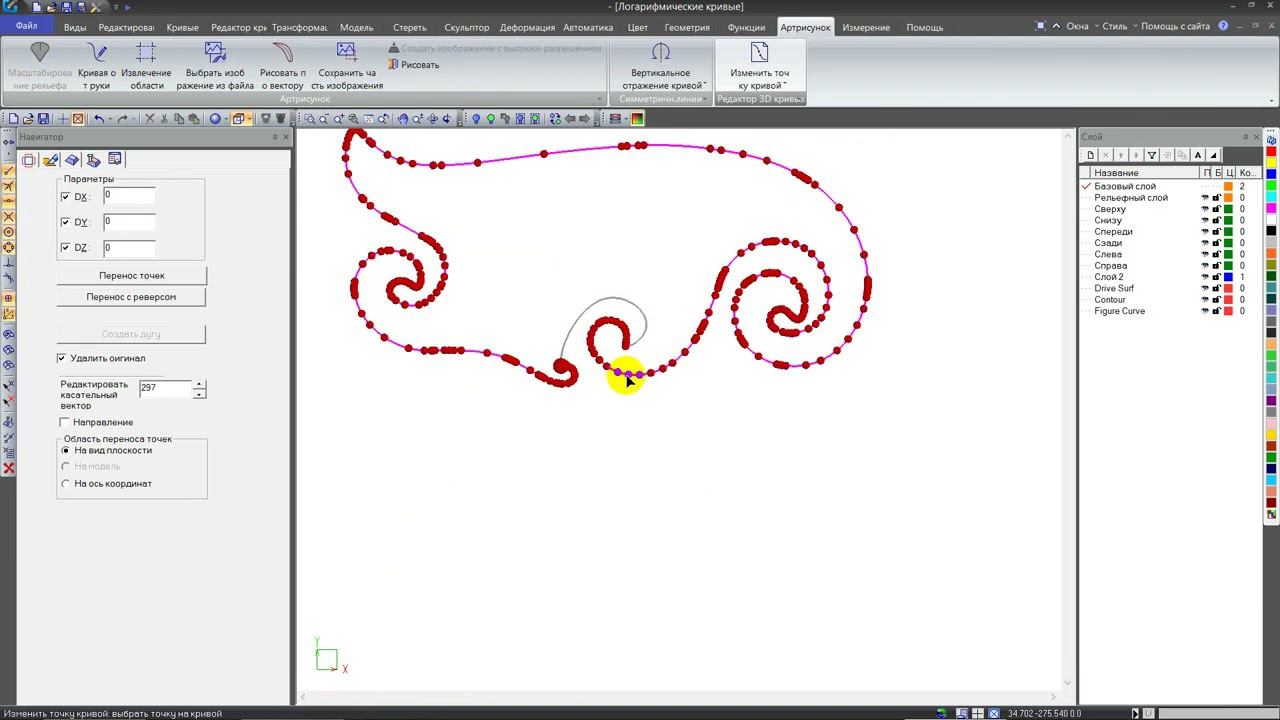Decrease tangent vector value with down stepper

pyautogui.click(x=200, y=393)
